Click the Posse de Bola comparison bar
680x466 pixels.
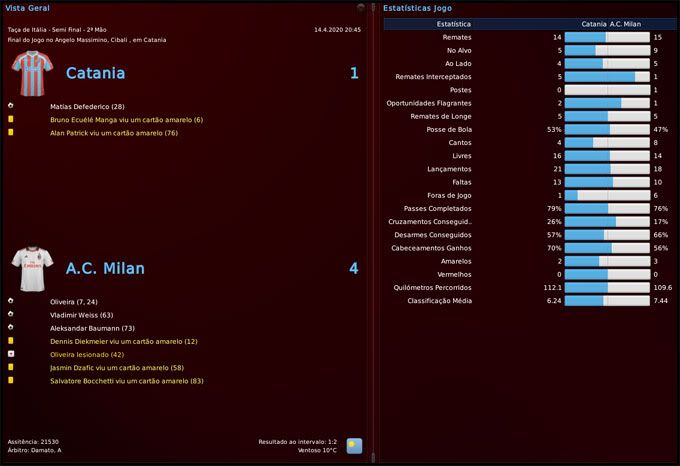pyautogui.click(x=607, y=129)
